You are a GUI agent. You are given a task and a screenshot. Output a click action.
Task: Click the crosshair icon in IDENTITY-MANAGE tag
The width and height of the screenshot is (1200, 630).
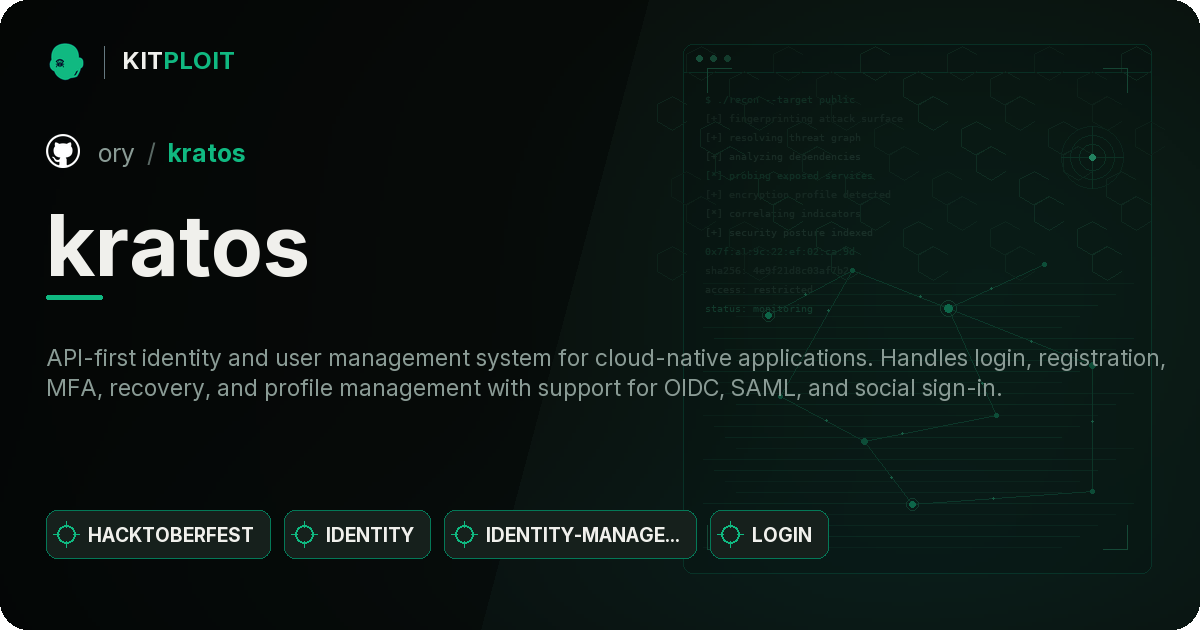pyautogui.click(x=465, y=534)
